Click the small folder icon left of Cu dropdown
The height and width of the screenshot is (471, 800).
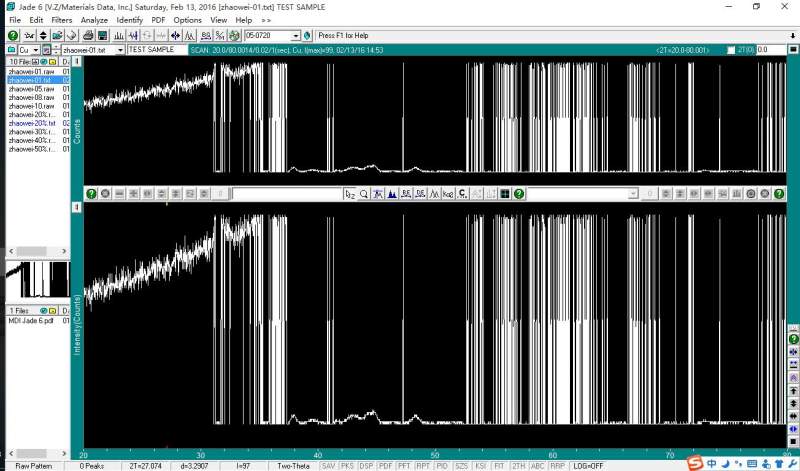point(12,50)
